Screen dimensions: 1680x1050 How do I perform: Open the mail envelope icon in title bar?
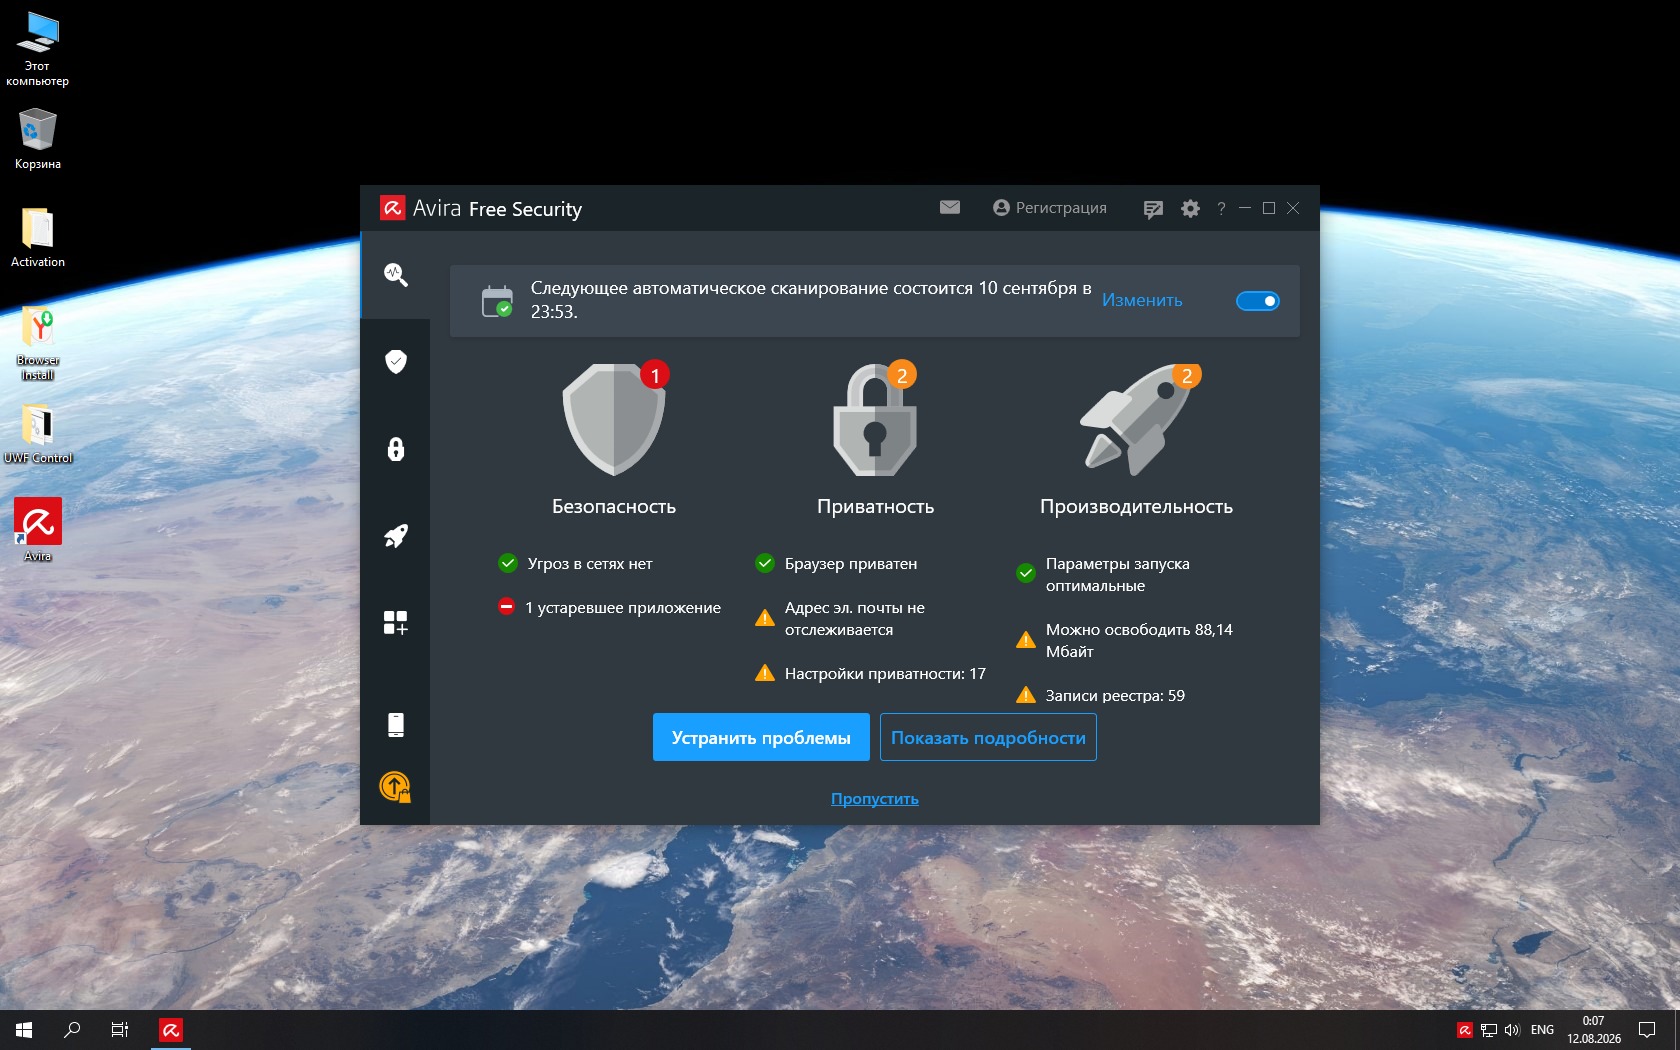950,207
